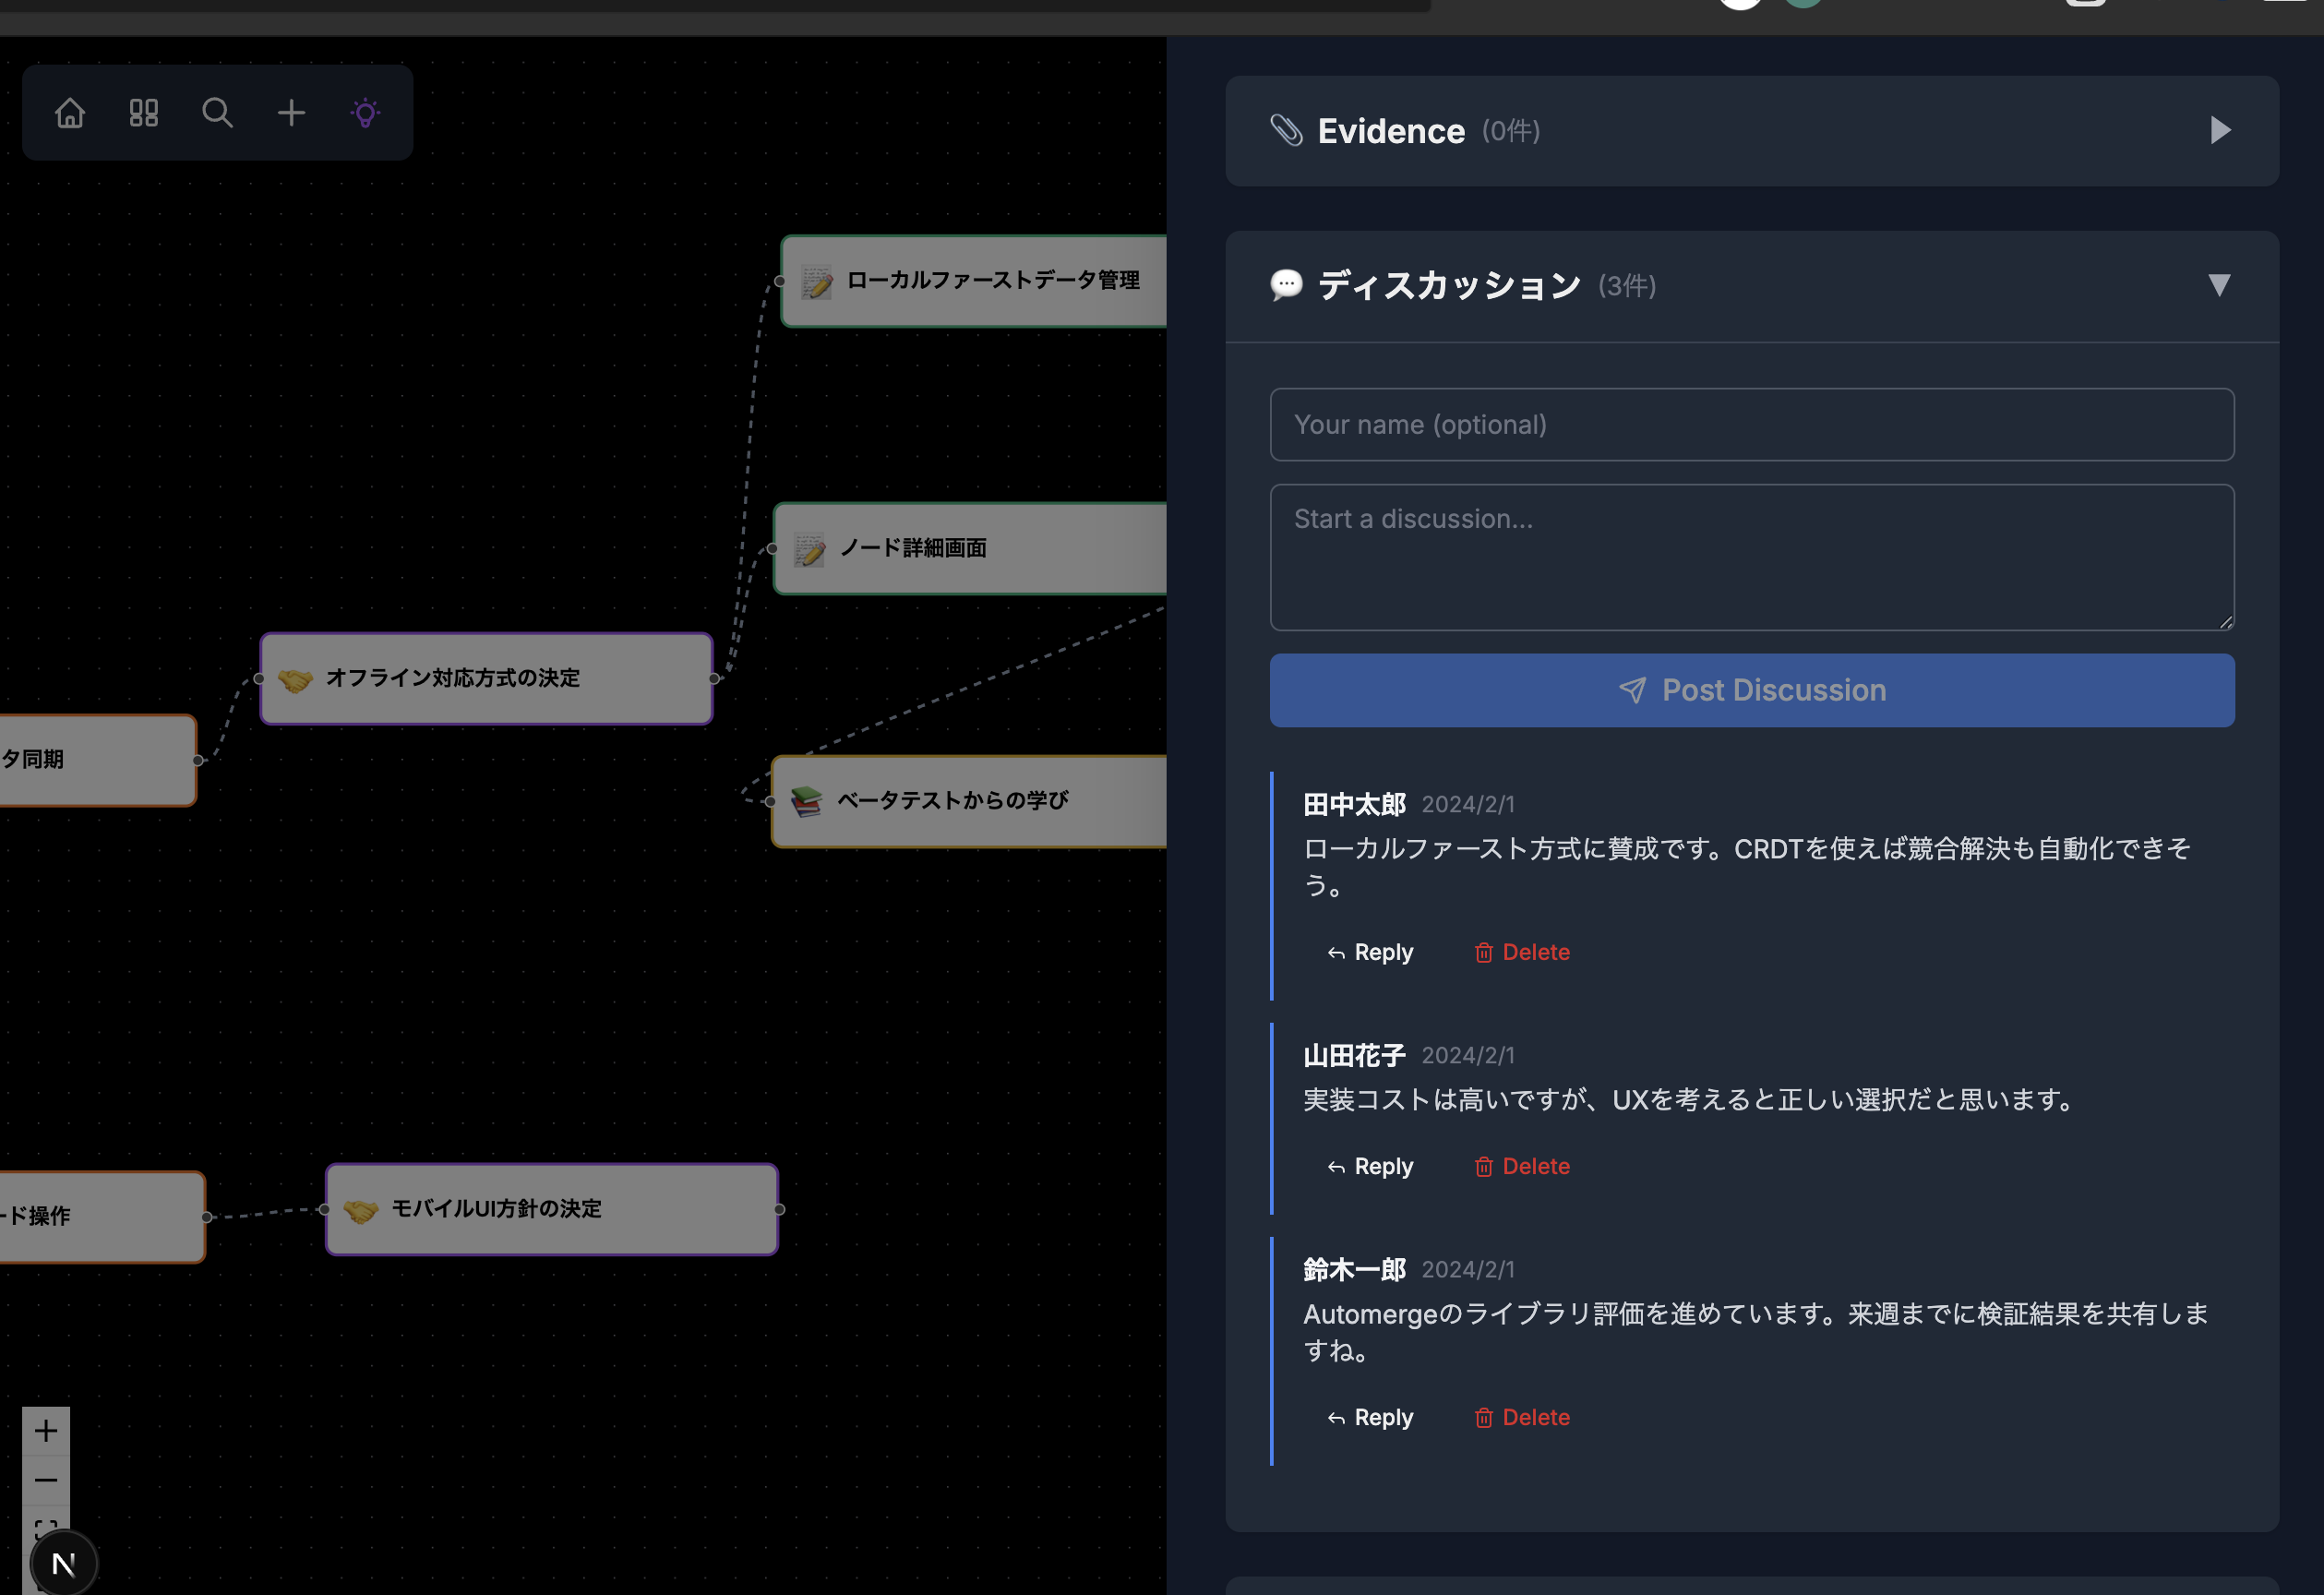Activate the search magnifier icon
This screenshot has height=1595, width=2324.
[217, 112]
